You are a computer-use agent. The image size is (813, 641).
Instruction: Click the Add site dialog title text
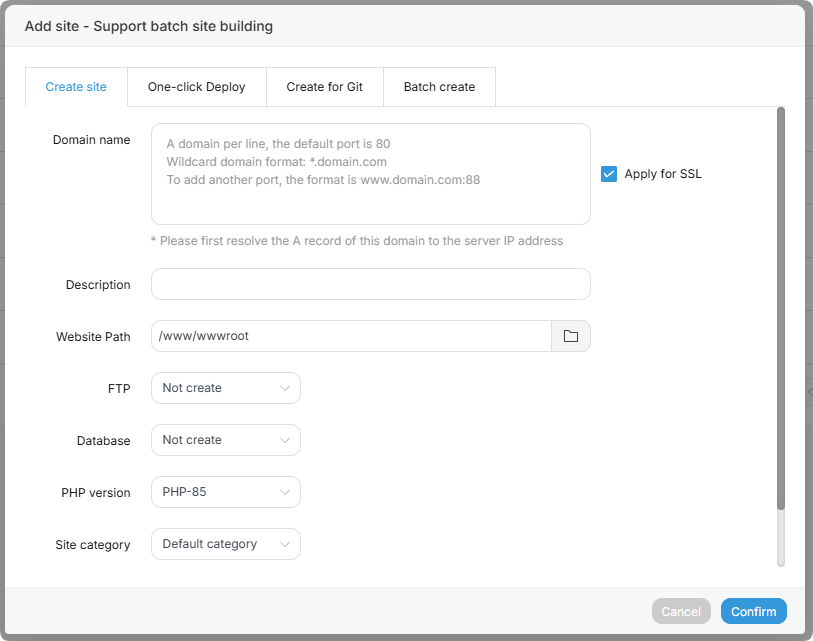[149, 26]
